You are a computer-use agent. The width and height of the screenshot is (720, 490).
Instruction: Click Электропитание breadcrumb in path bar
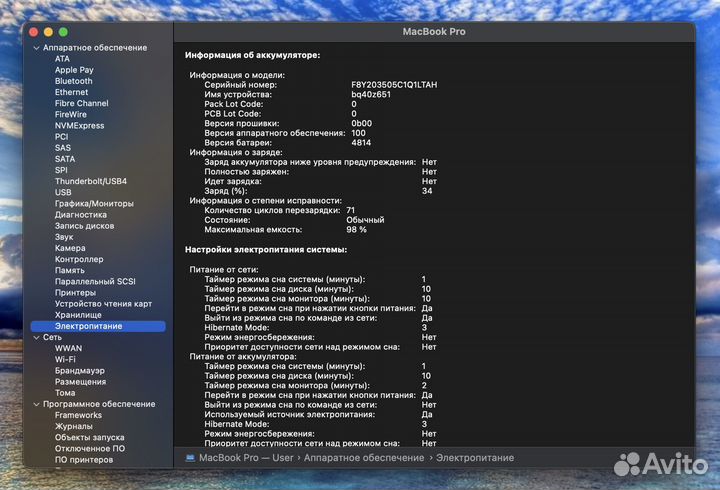pyautogui.click(x=475, y=458)
